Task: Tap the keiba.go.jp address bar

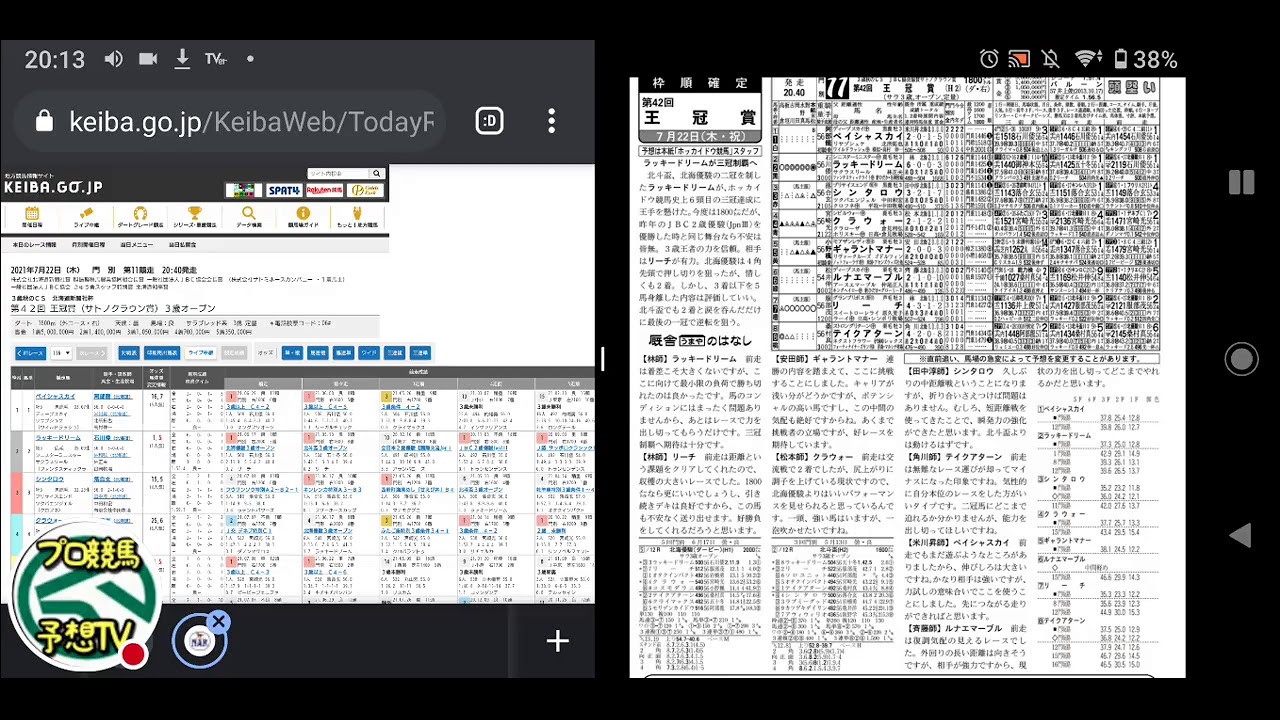Action: coord(250,122)
